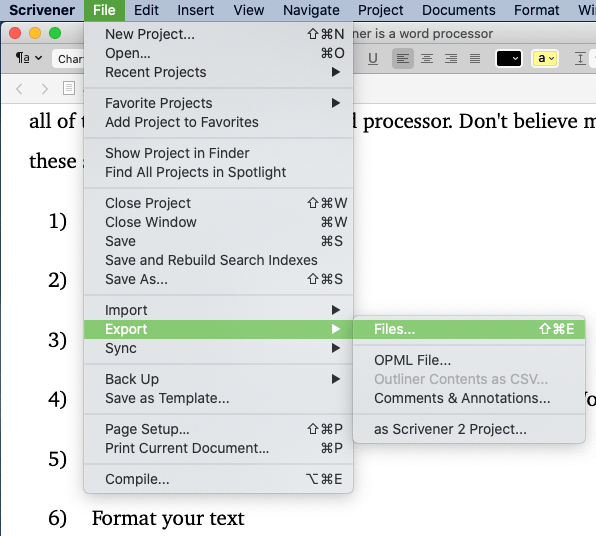This screenshot has height=536, width=596.
Task: Export as Scrivener 2 Project...
Action: [x=469, y=429]
